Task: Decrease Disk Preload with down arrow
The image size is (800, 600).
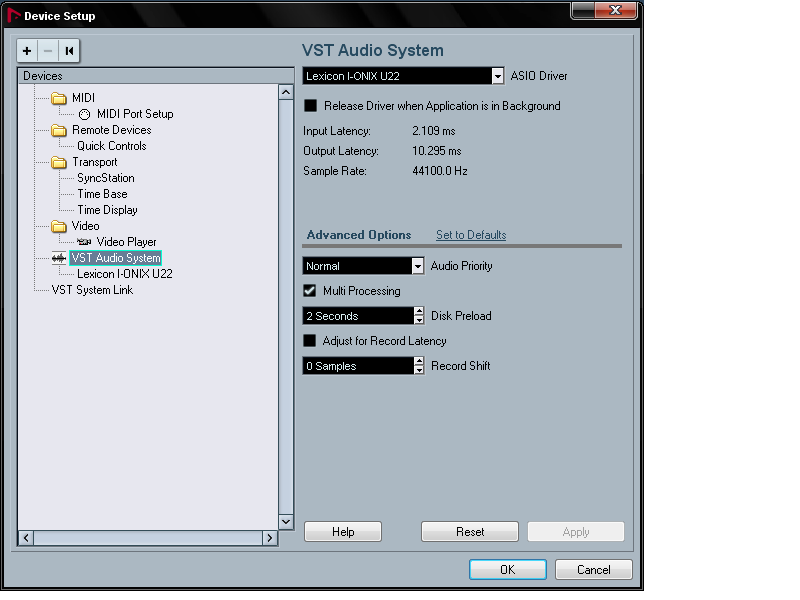Action: coord(419,320)
